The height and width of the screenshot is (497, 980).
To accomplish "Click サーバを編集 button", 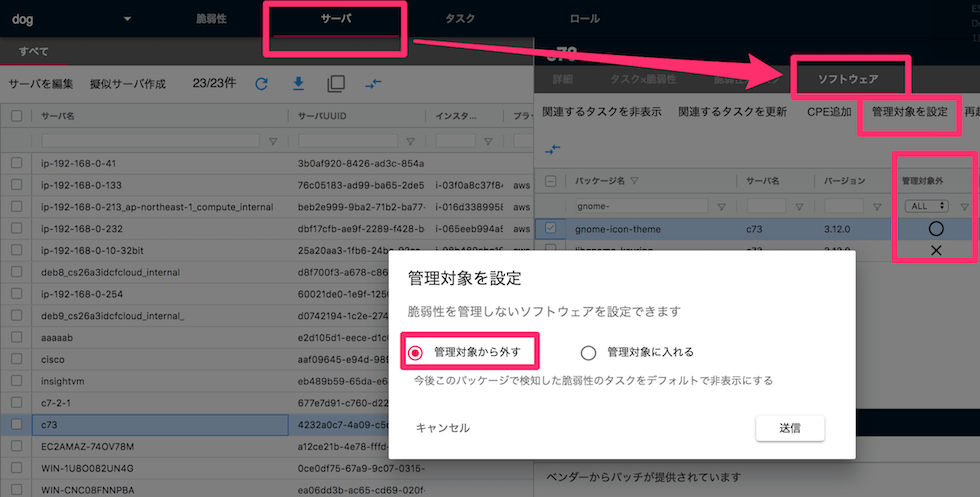I will coord(41,84).
